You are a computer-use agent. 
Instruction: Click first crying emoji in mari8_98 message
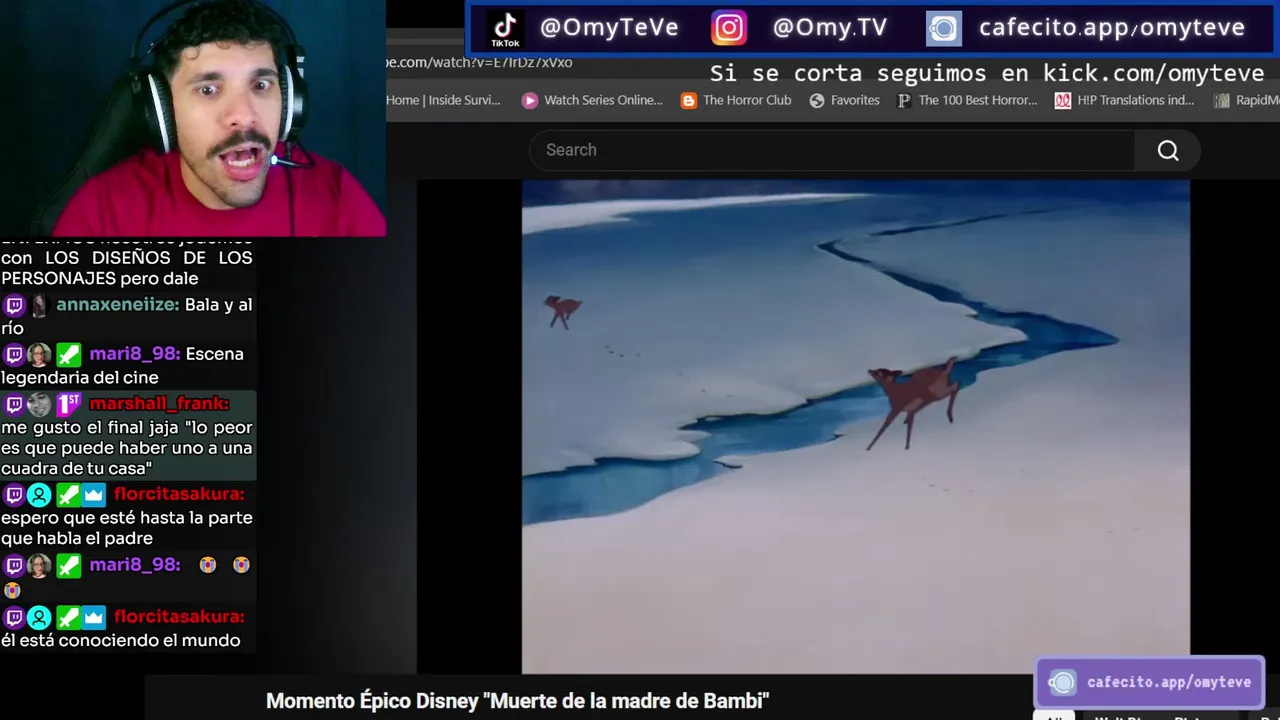pyautogui.click(x=207, y=565)
